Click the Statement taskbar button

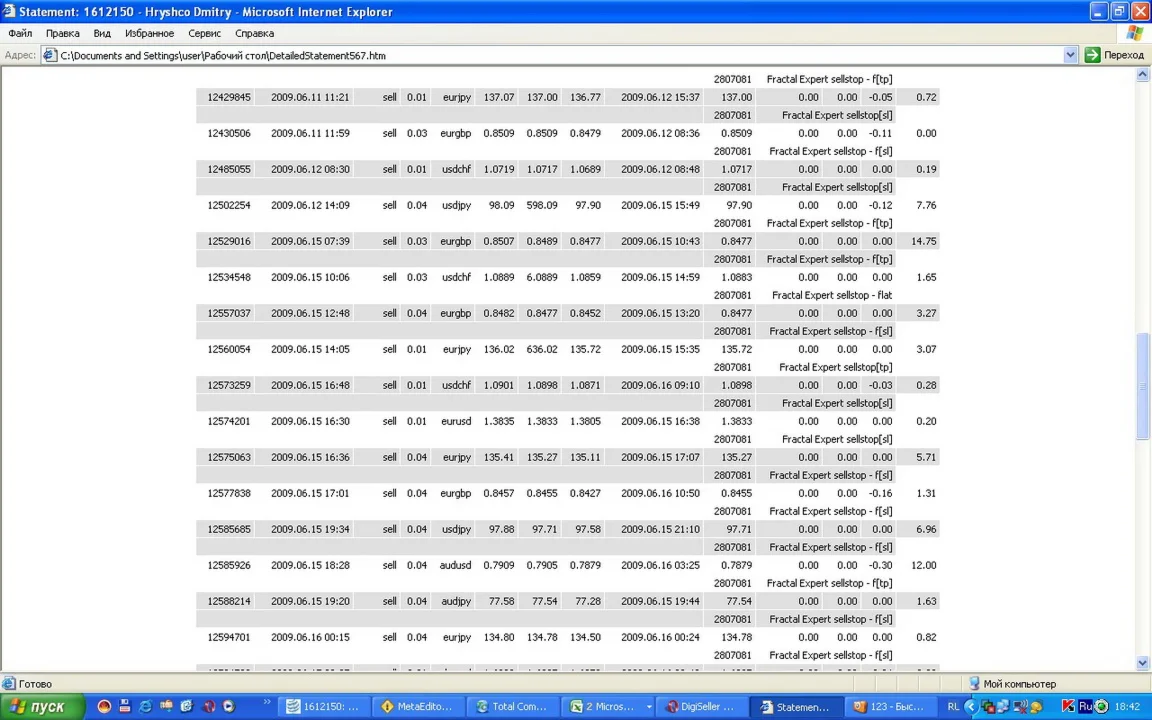(x=796, y=707)
